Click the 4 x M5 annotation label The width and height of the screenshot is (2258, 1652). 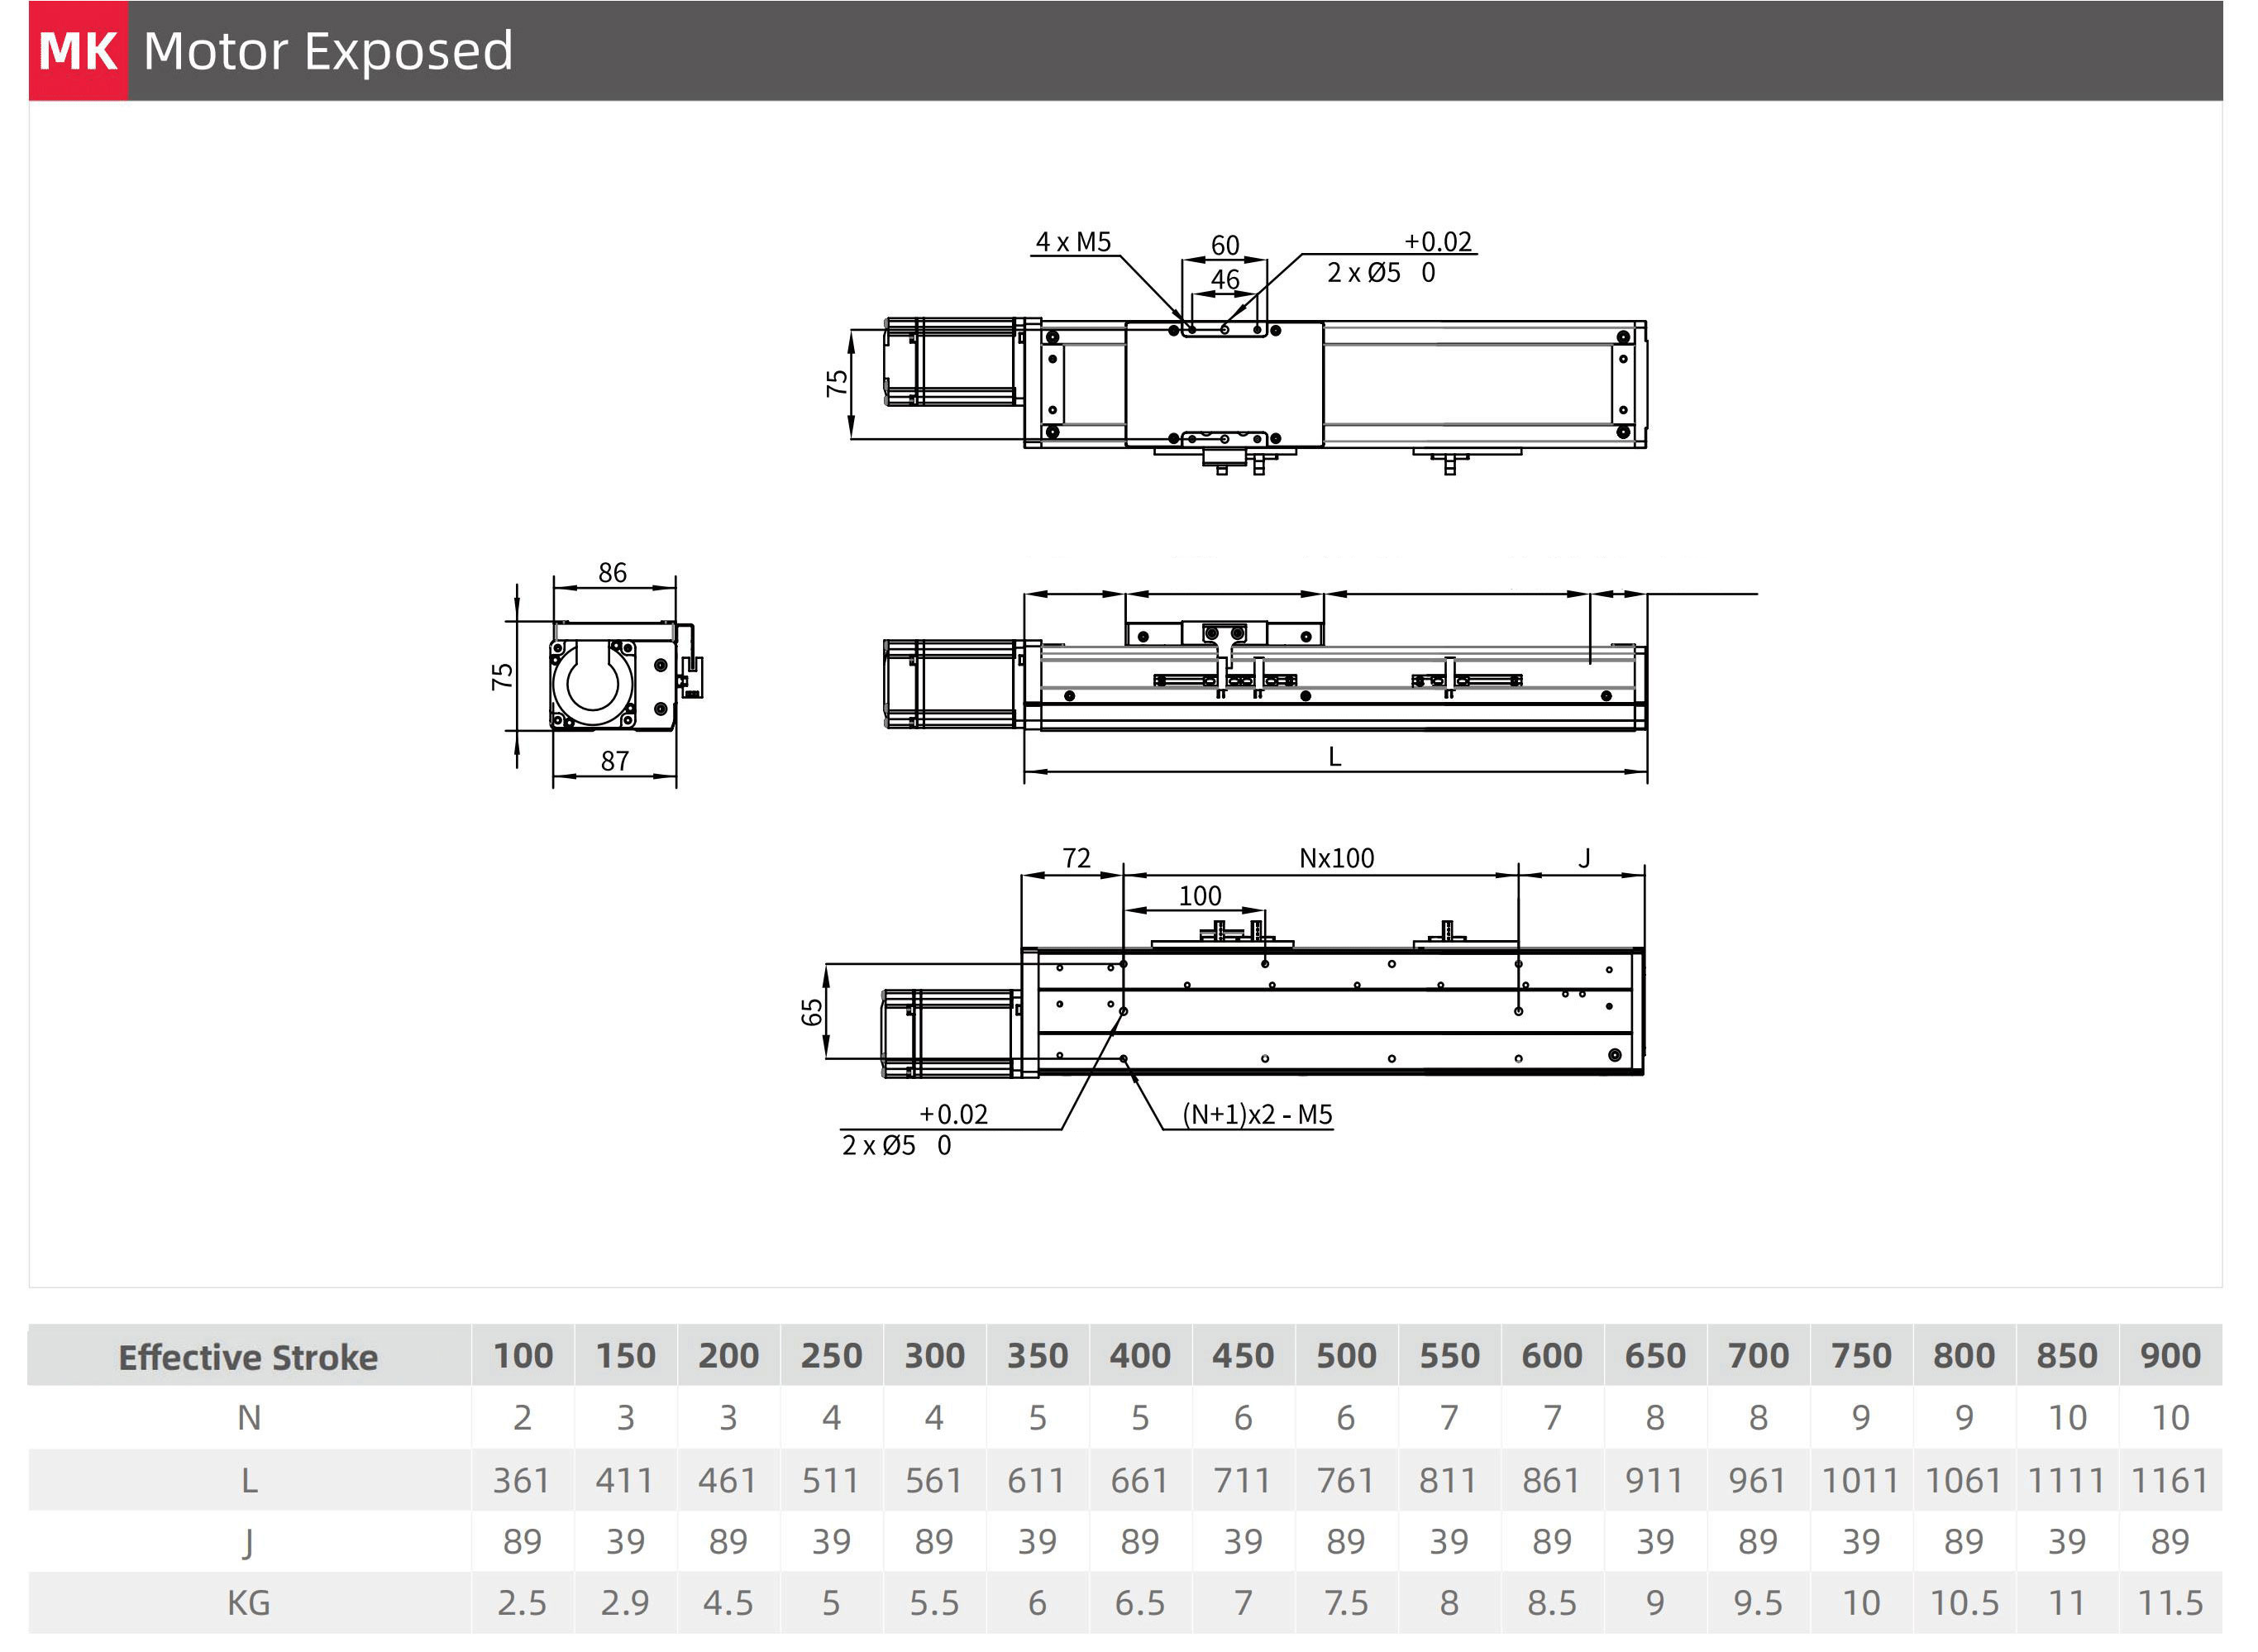click(x=1073, y=242)
